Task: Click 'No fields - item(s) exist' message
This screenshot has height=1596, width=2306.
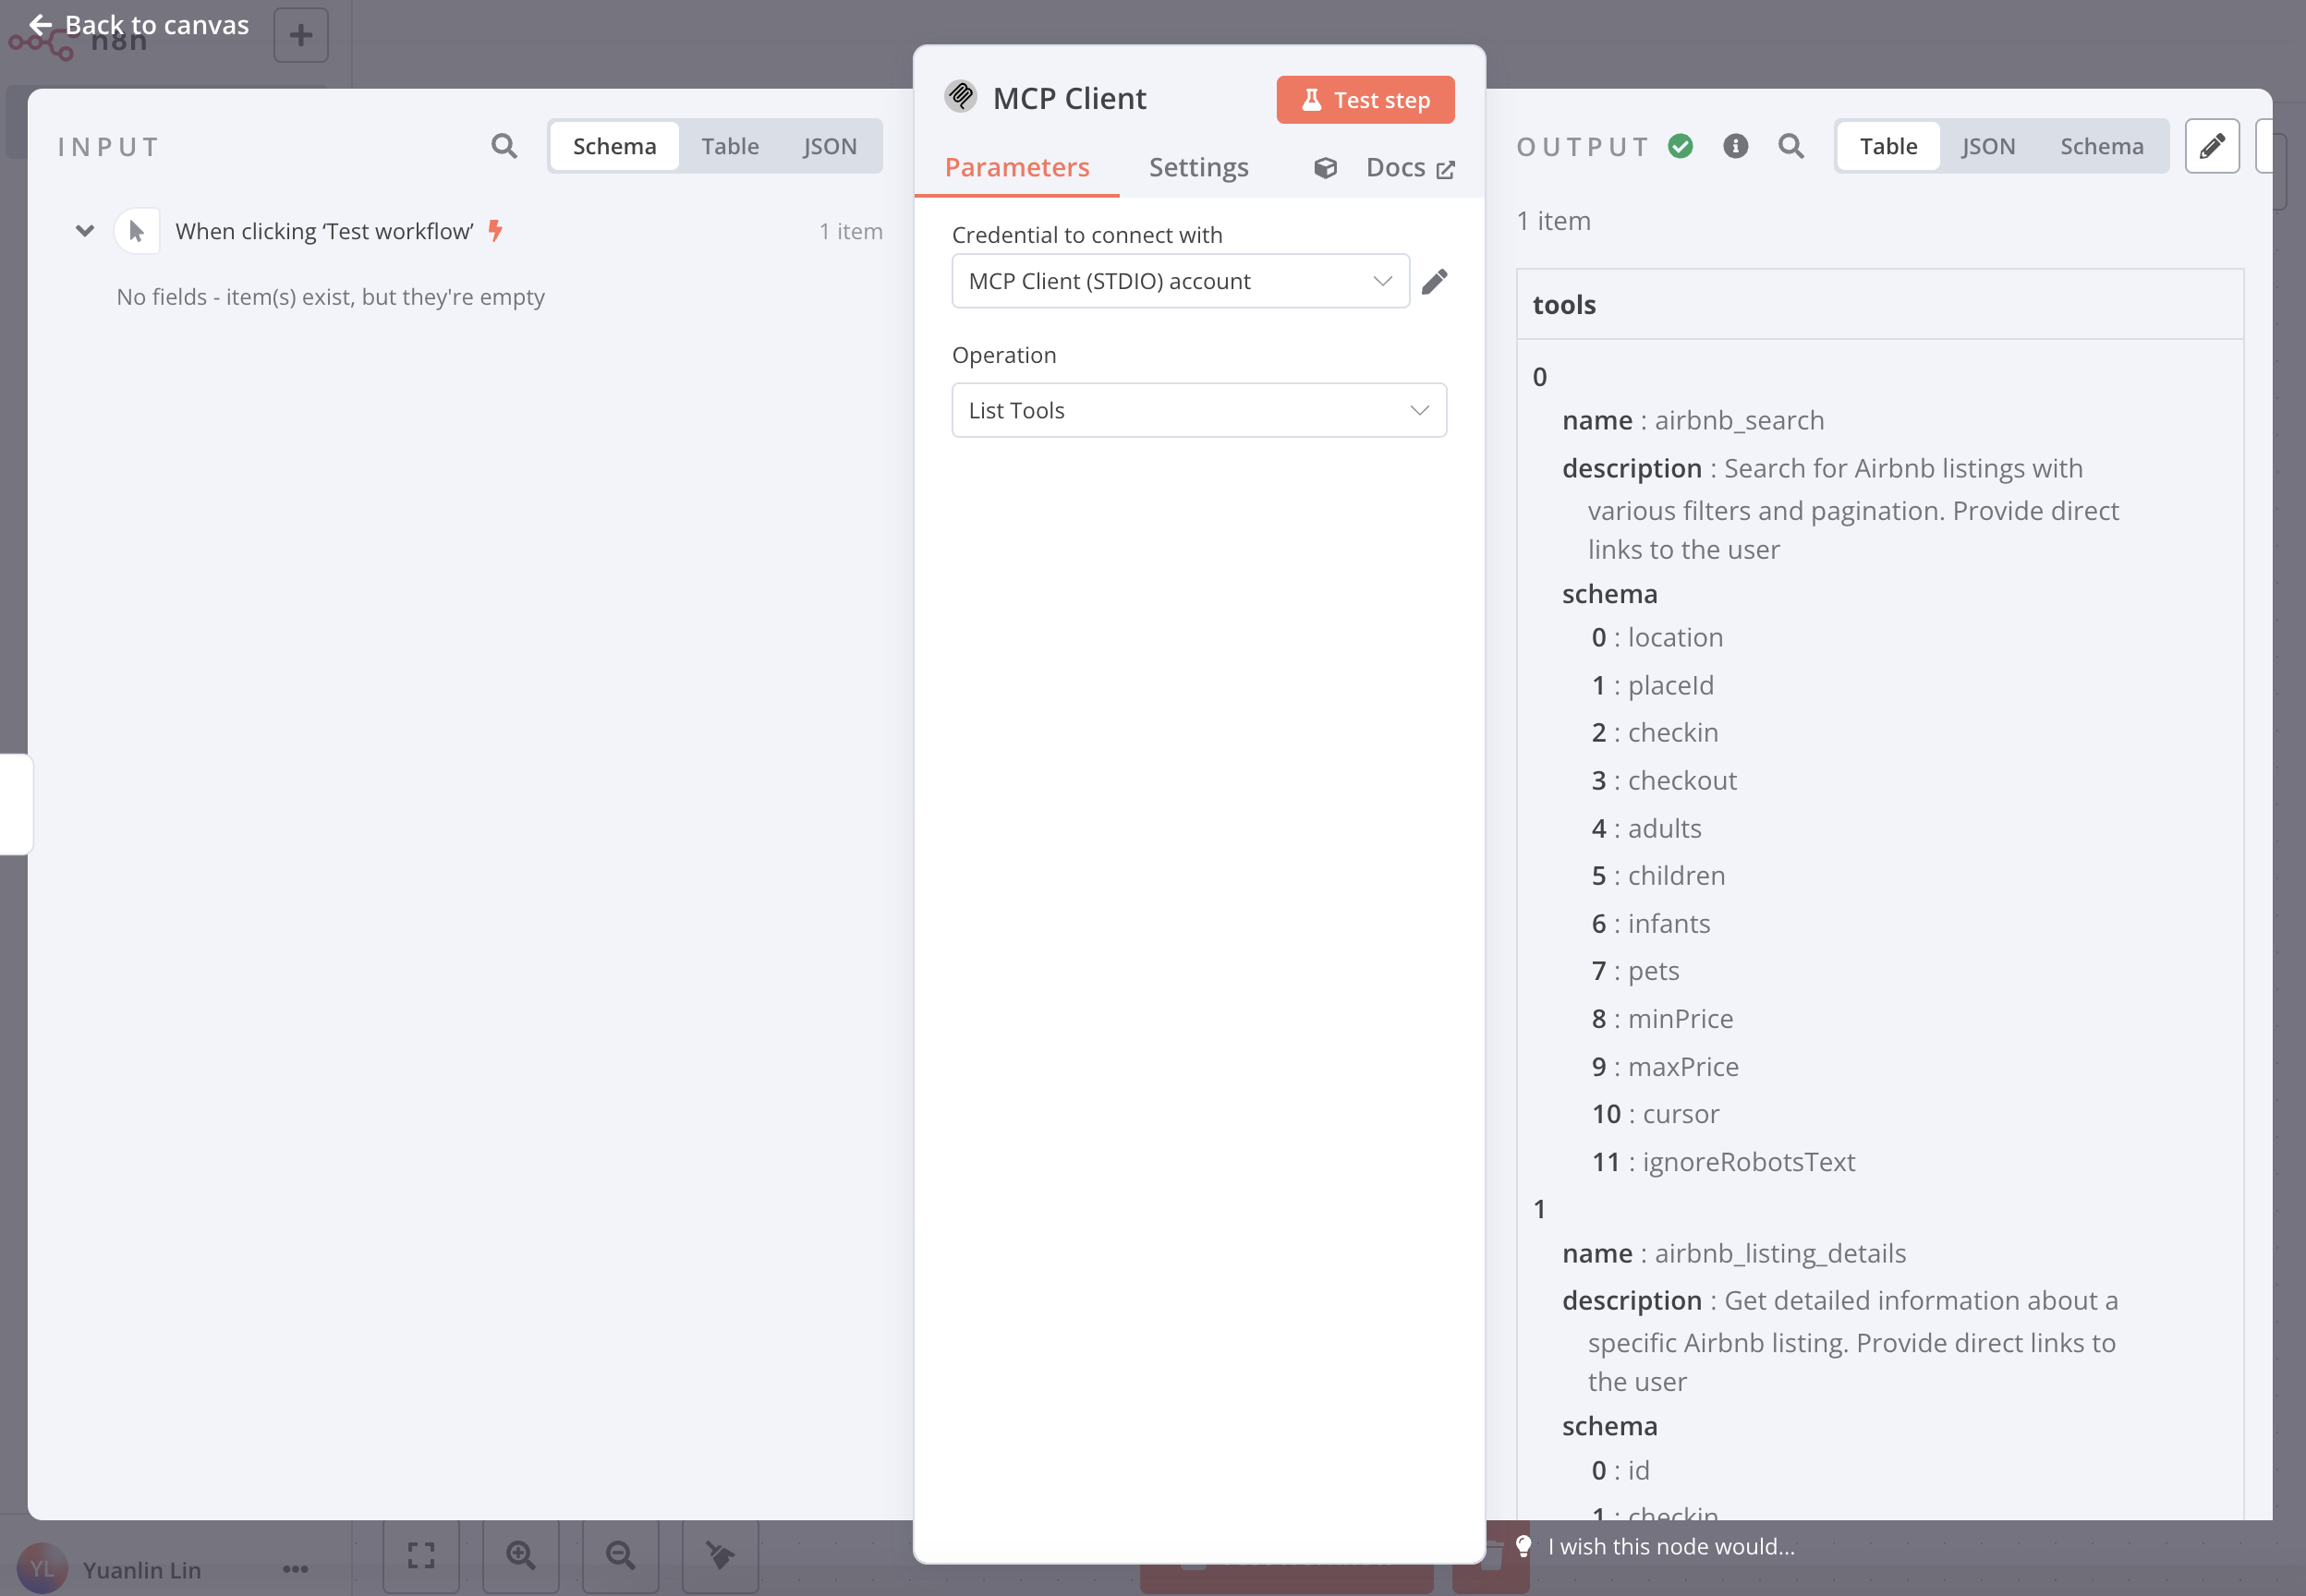Action: point(330,297)
